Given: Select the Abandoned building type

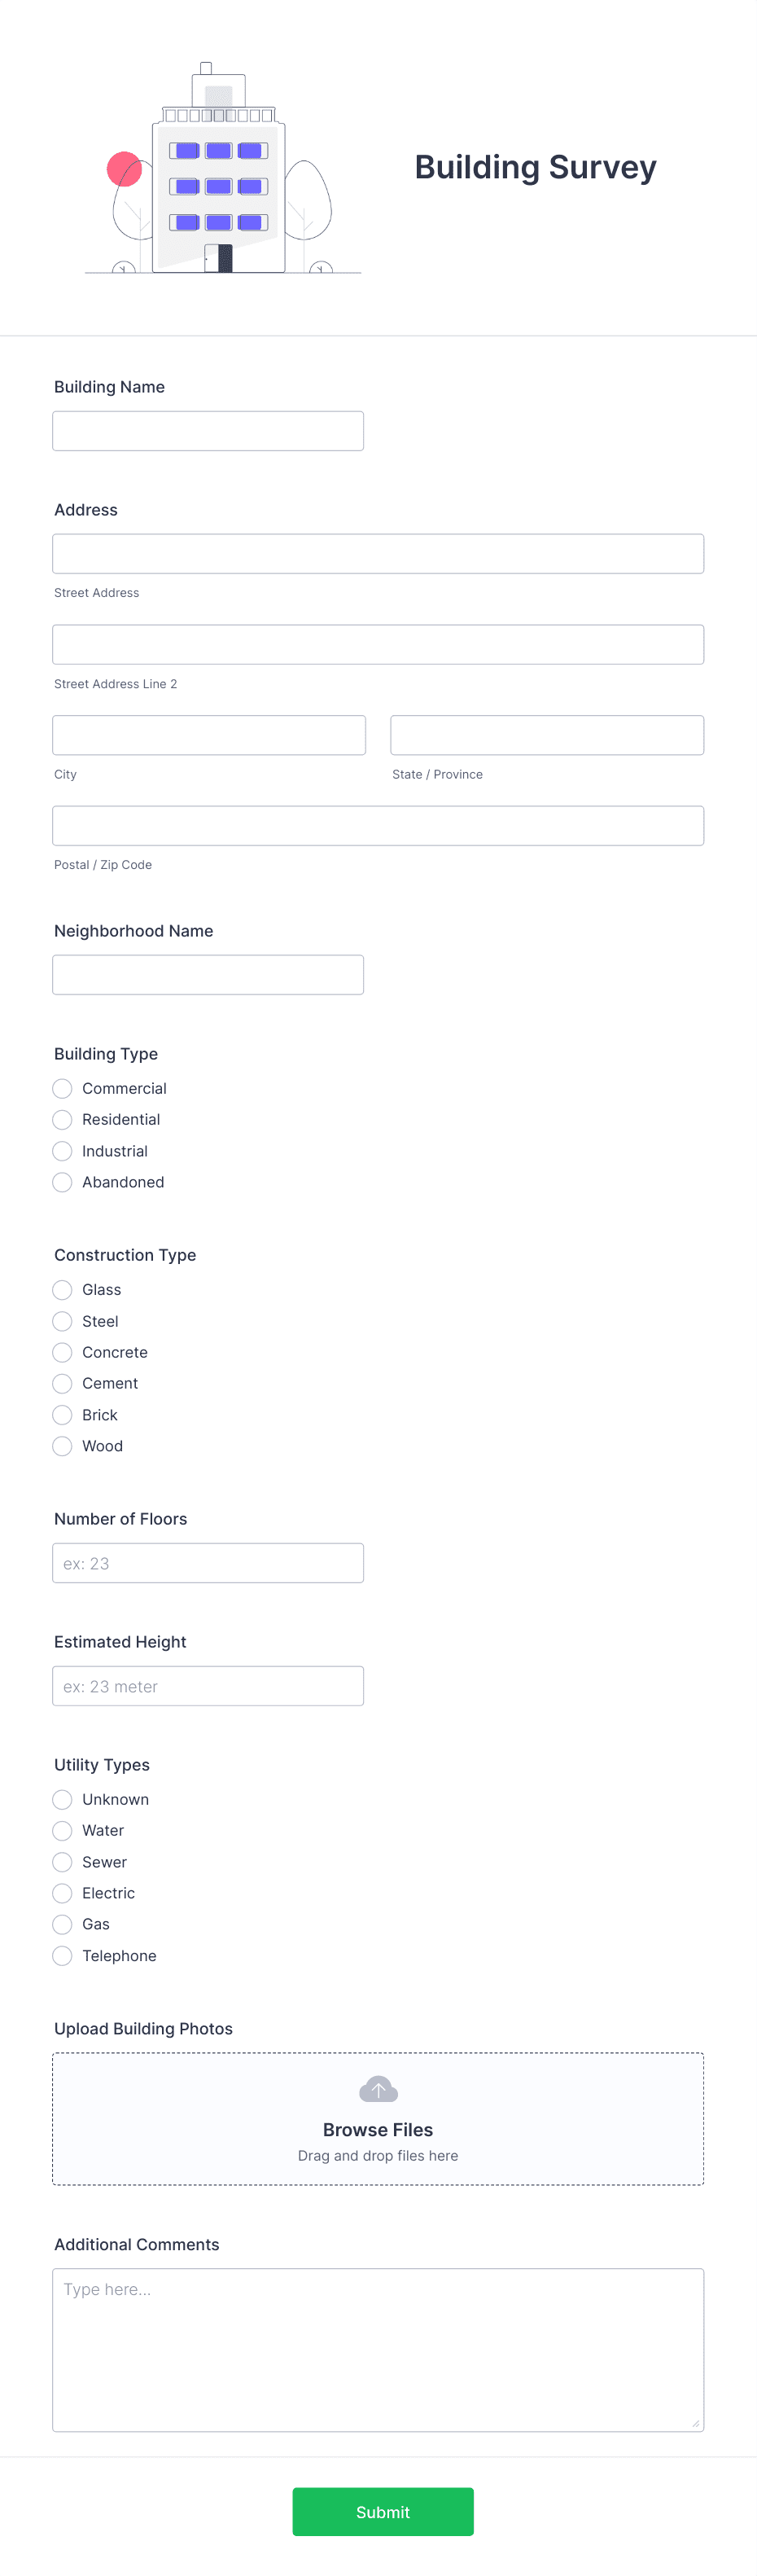Looking at the screenshot, I should pos(62,1182).
